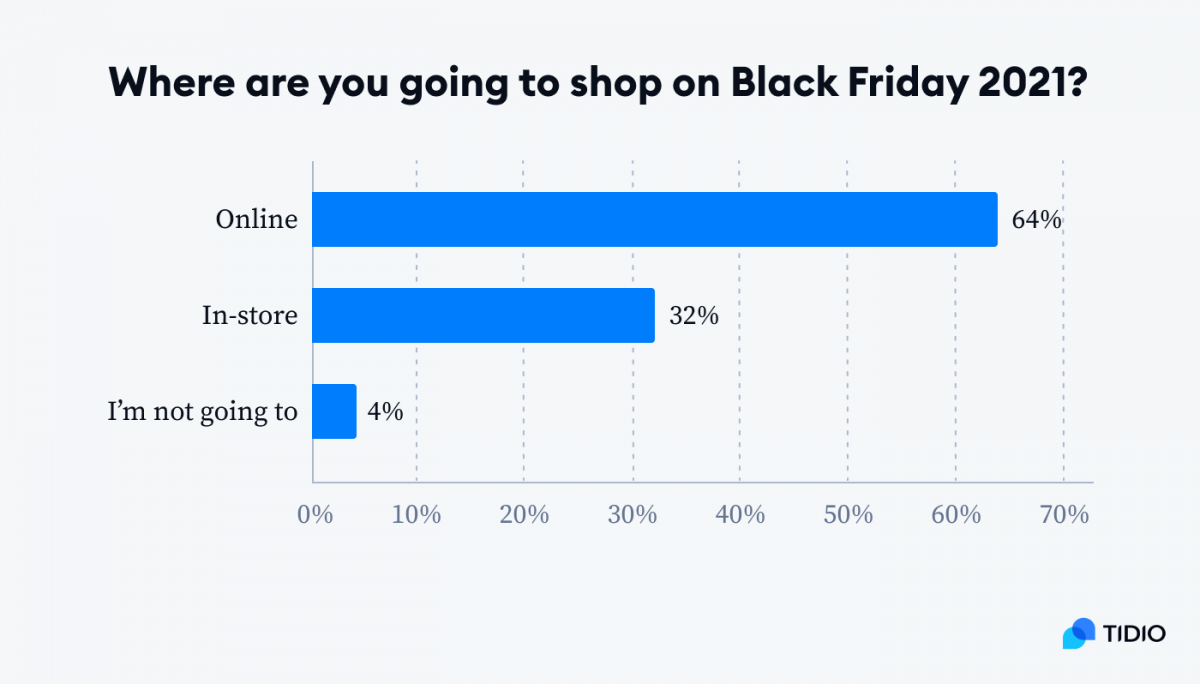The height and width of the screenshot is (684, 1200).
Task: Click the Tidio logo icon
Action: click(1080, 634)
